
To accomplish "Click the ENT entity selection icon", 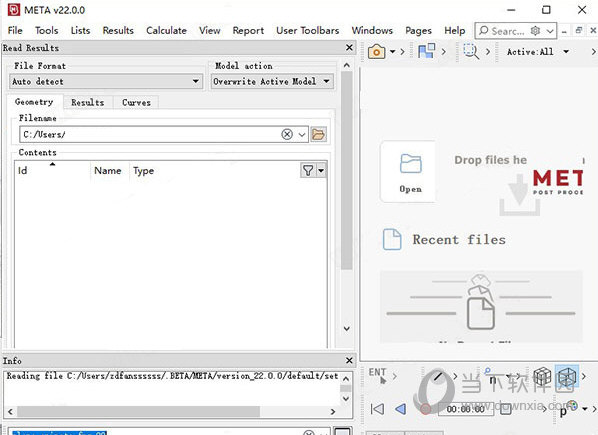I will pyautogui.click(x=378, y=375).
